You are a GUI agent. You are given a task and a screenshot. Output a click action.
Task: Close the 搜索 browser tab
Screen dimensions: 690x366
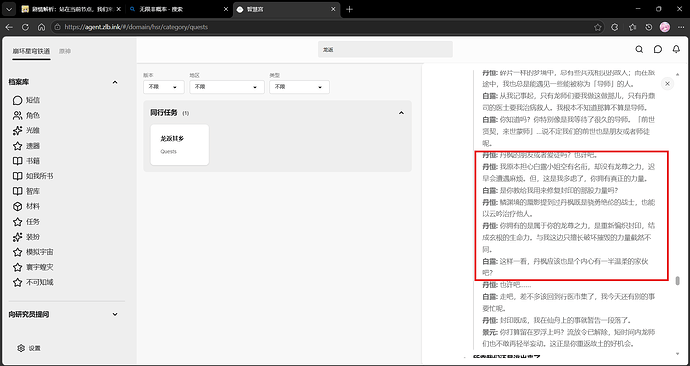226,9
